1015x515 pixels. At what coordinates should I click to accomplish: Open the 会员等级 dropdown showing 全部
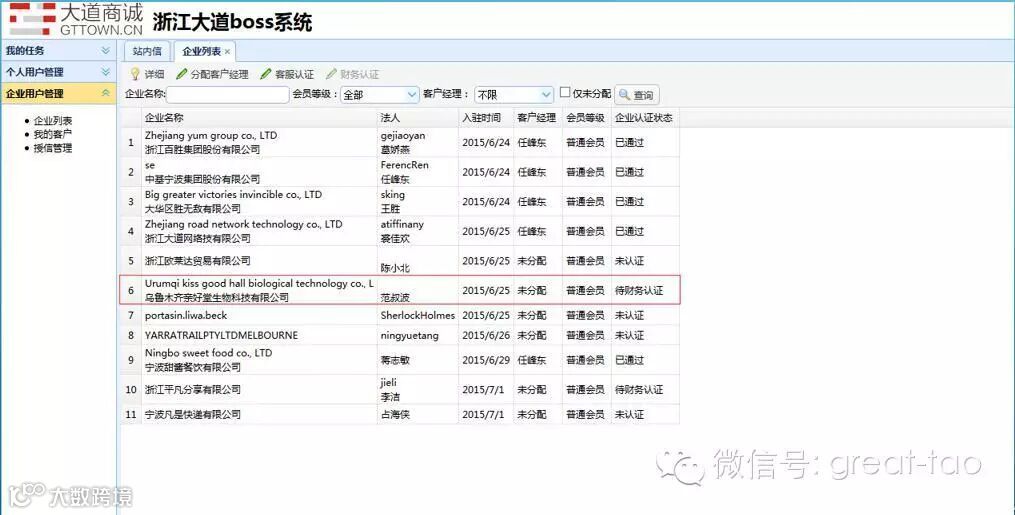pos(380,94)
